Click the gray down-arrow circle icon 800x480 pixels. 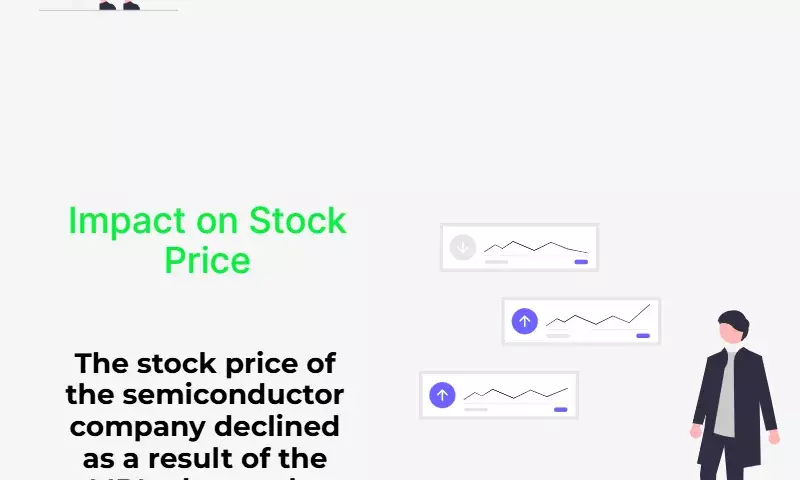click(x=463, y=247)
